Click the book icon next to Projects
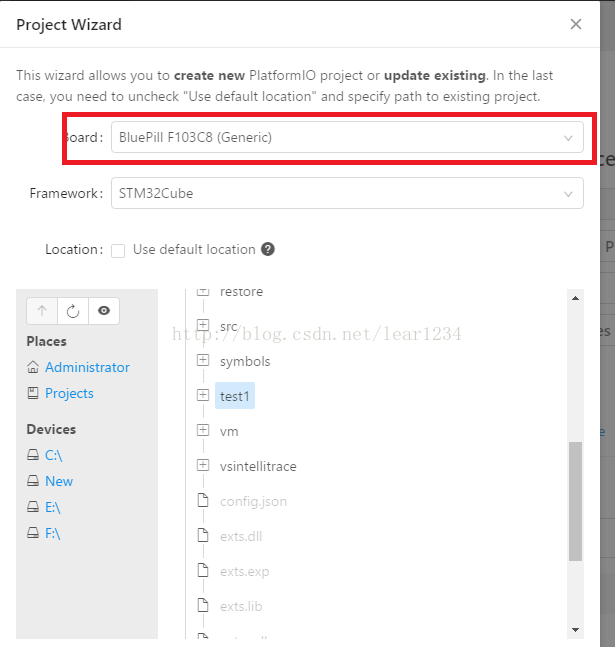The image size is (615, 647). point(33,393)
